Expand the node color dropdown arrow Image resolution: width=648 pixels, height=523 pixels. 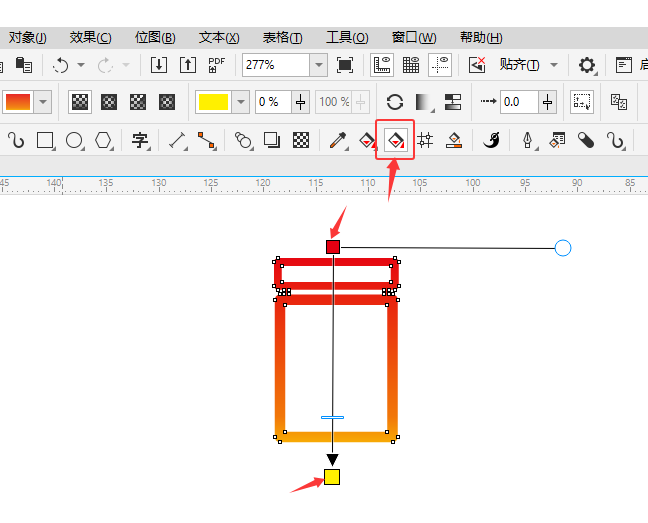tap(241, 102)
